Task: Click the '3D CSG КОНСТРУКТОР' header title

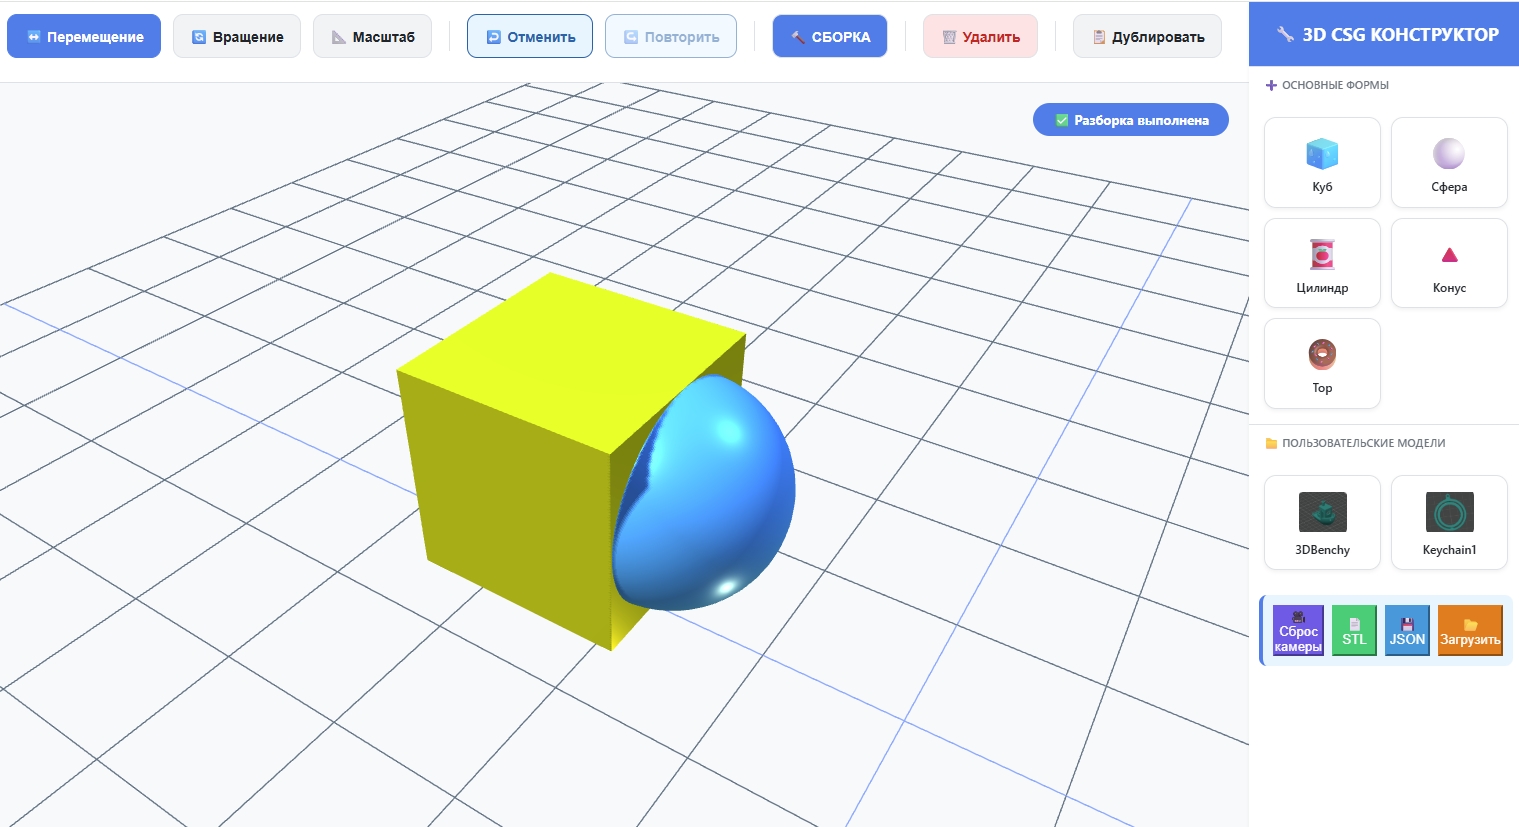Action: click(1387, 34)
